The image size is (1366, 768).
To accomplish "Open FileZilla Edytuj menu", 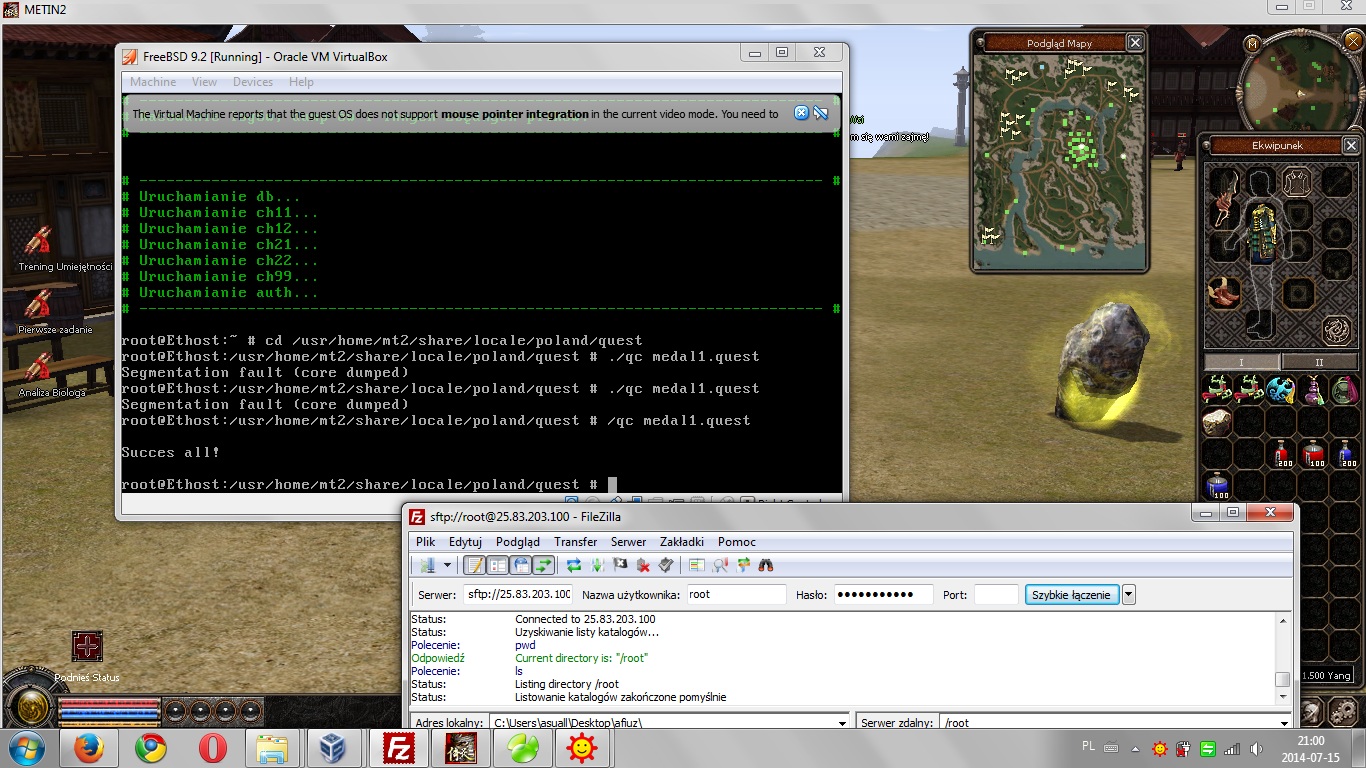I will pos(466,542).
